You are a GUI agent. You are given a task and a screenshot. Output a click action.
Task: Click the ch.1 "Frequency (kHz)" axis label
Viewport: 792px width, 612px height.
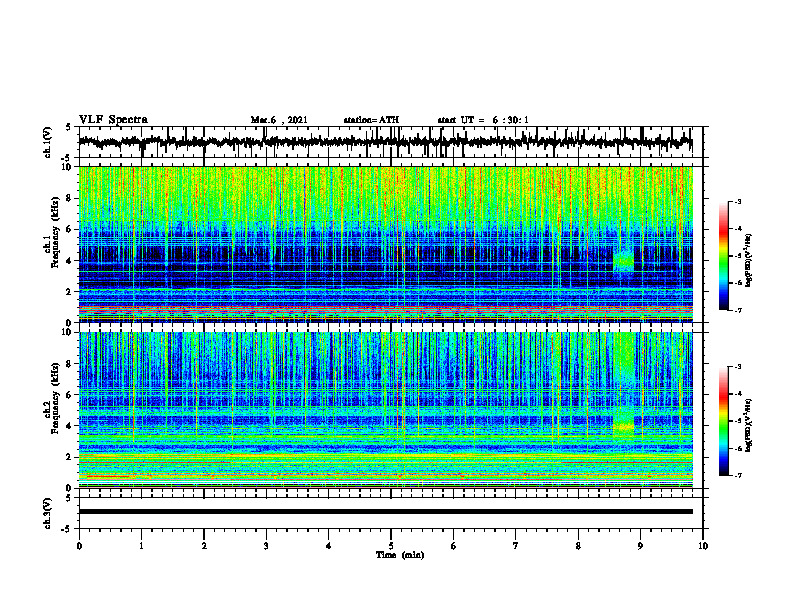56,233
